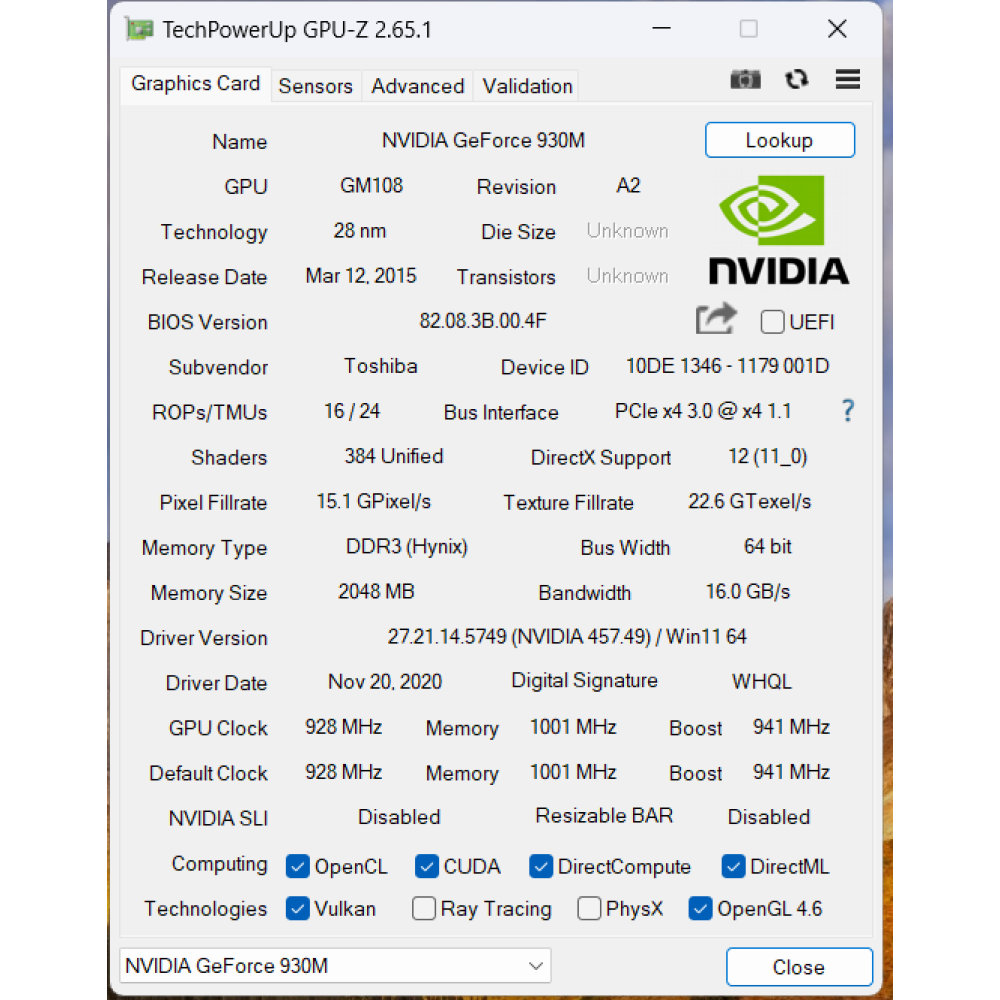
Task: Go to the Validation tab
Action: 527,86
